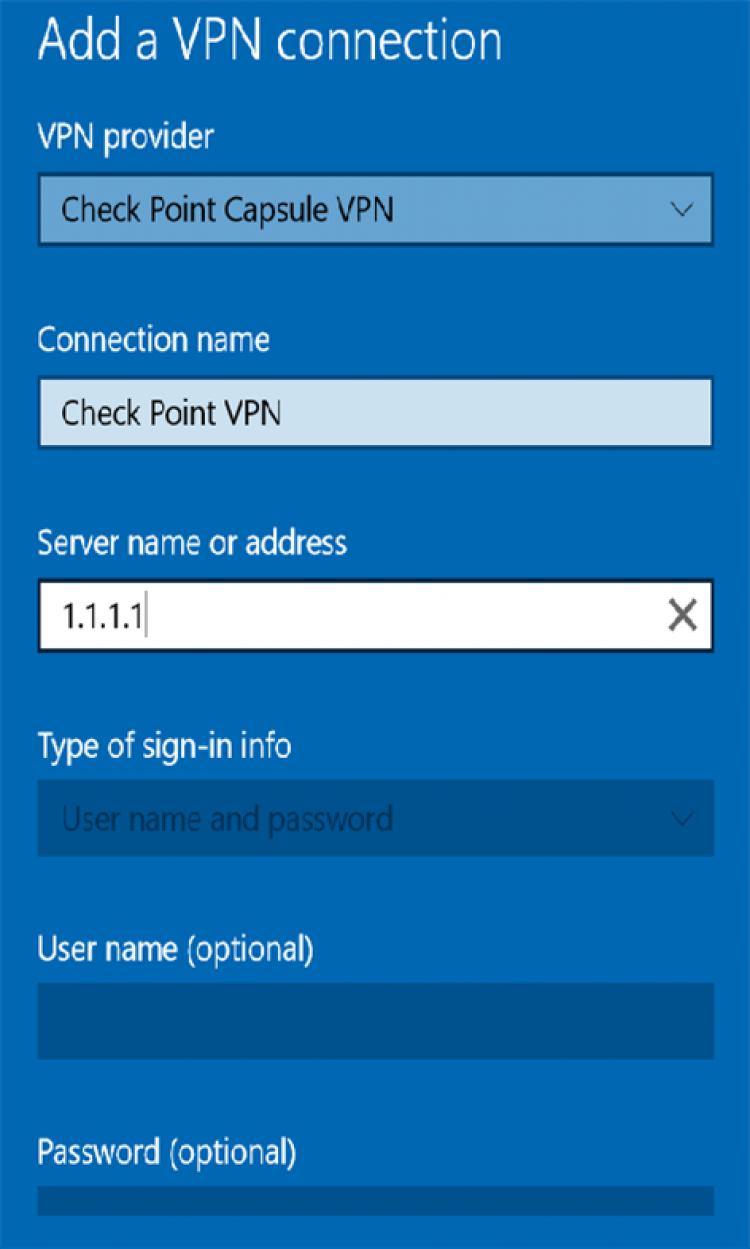Click the "Connection name" label
Viewport: 750px width, 1249px height.
[154, 339]
